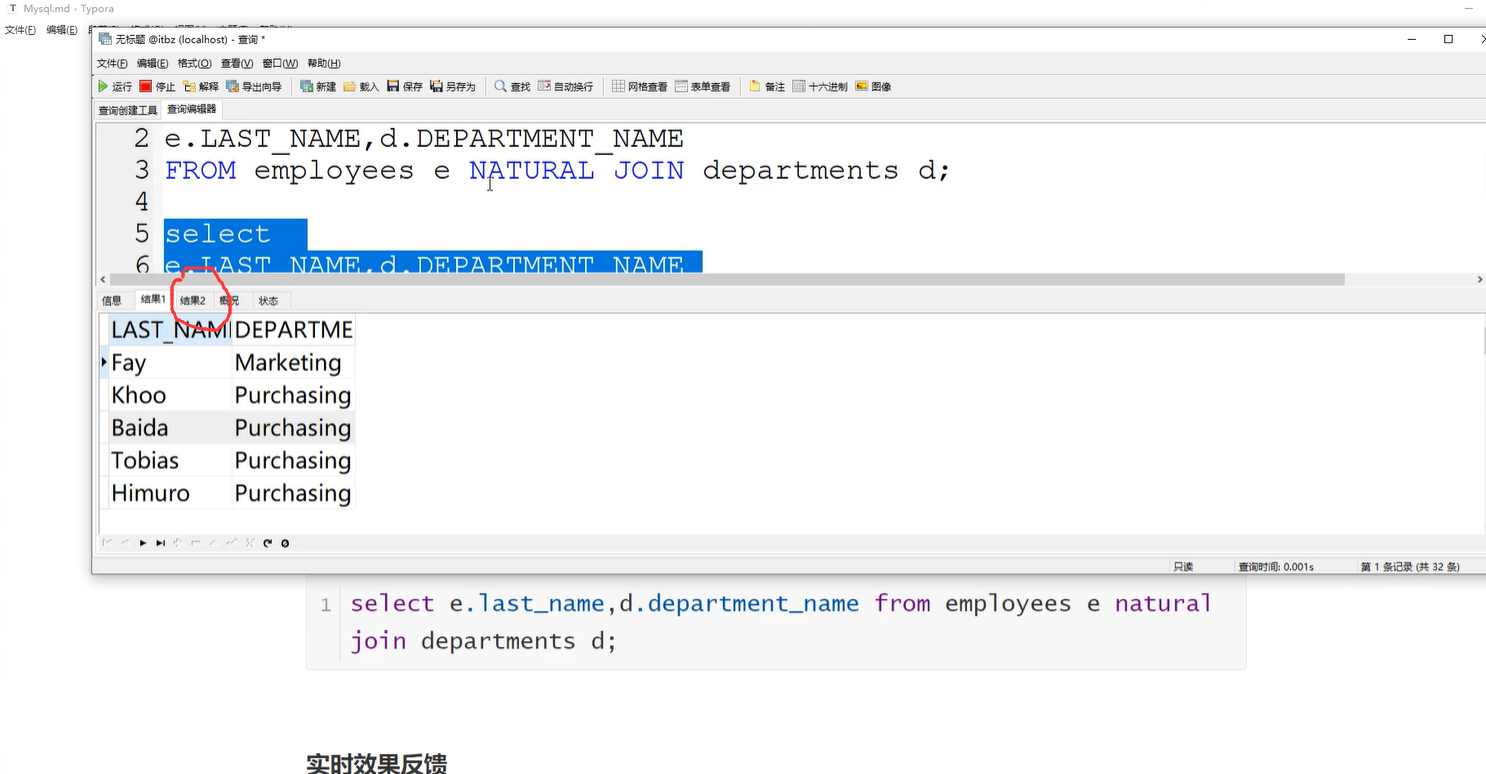Image resolution: width=1486 pixels, height=774 pixels.
Task: Open the 图像 image viewer
Action: (x=873, y=87)
